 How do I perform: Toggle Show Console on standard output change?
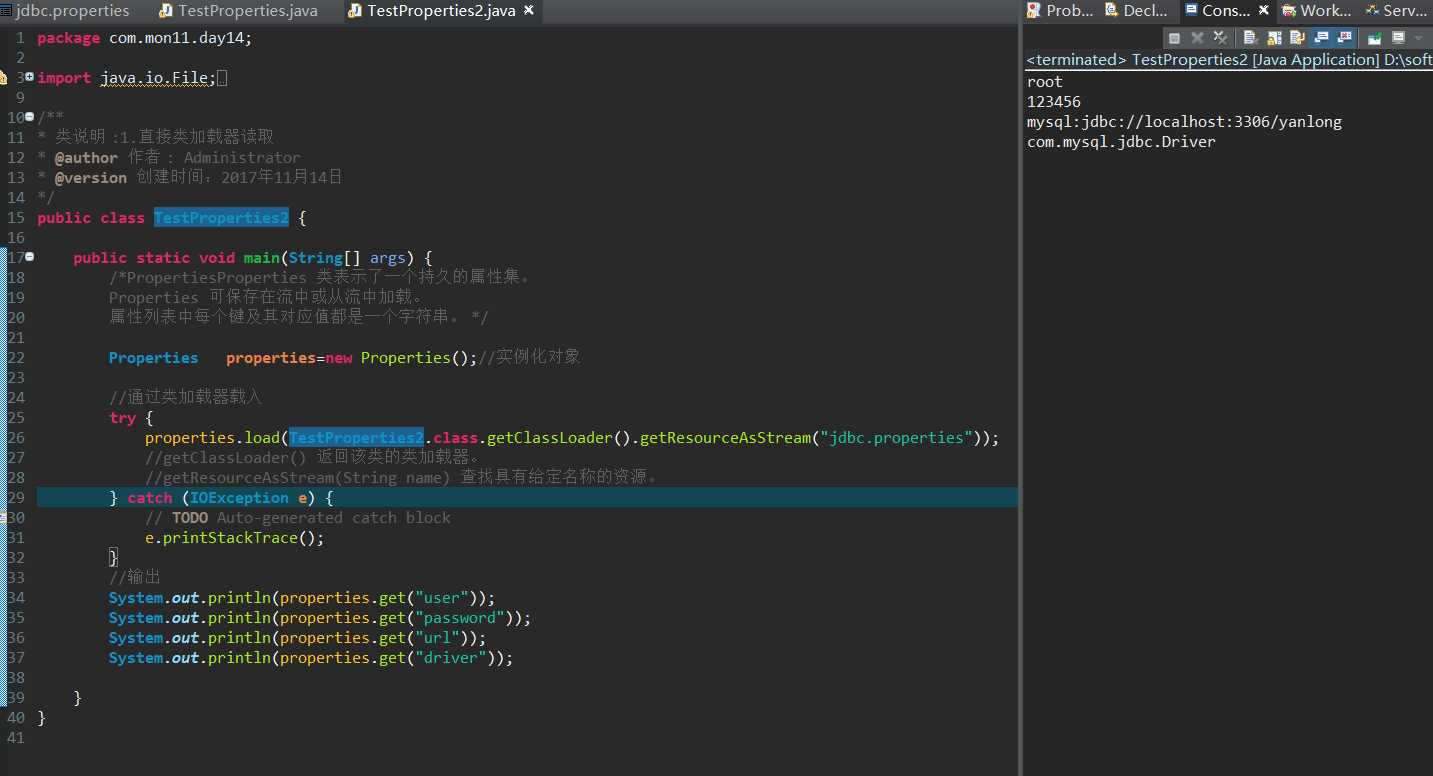pos(1322,38)
